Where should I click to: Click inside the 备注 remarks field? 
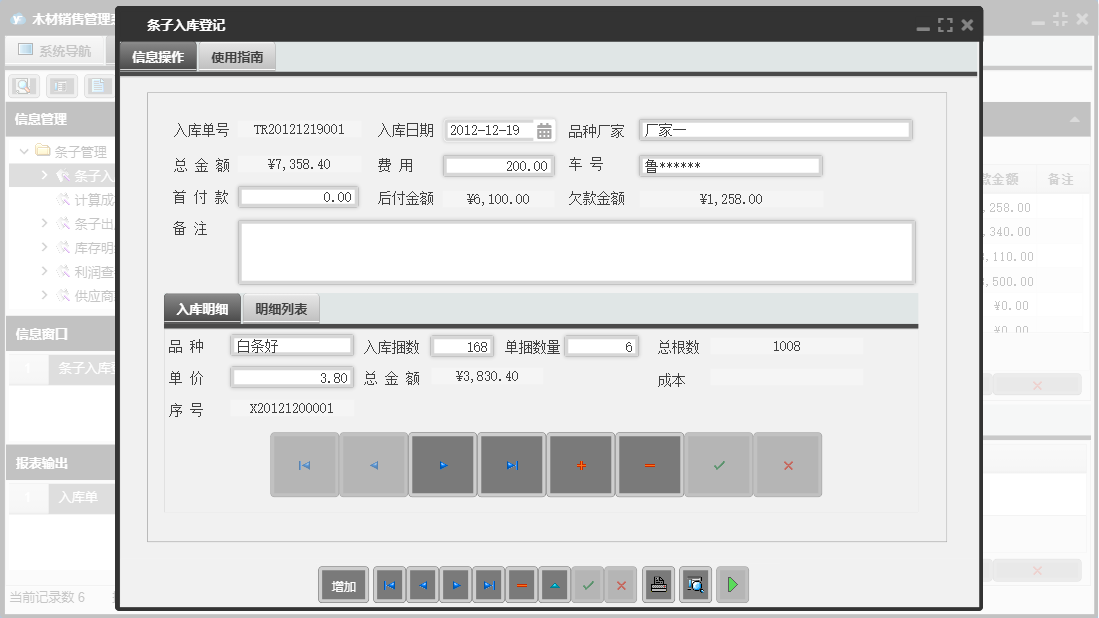(x=575, y=252)
